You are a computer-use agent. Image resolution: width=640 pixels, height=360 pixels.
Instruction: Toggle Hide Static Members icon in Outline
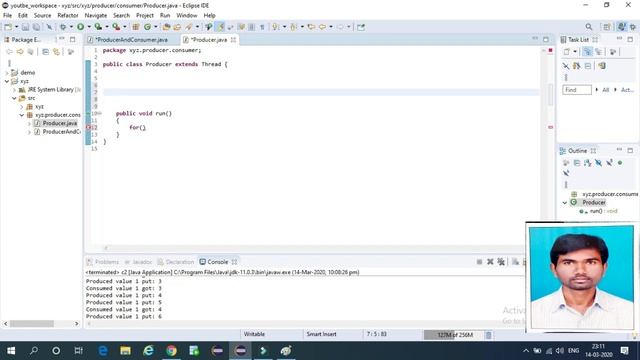click(609, 163)
